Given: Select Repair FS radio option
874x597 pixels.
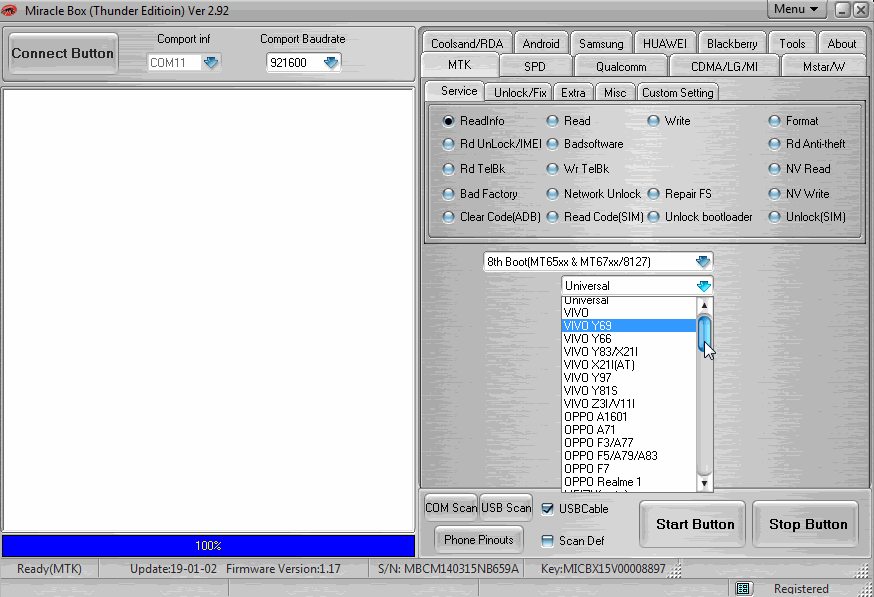Looking at the screenshot, I should click(x=653, y=194).
